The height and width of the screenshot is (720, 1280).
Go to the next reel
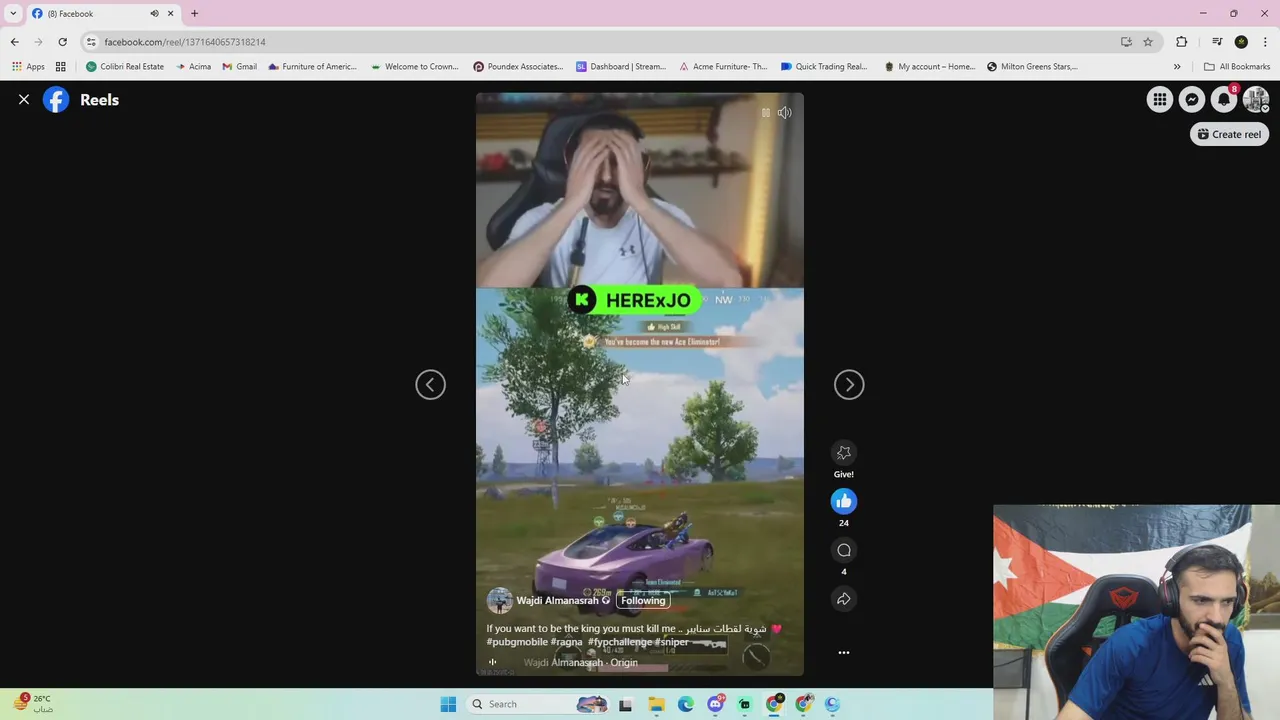tap(849, 385)
